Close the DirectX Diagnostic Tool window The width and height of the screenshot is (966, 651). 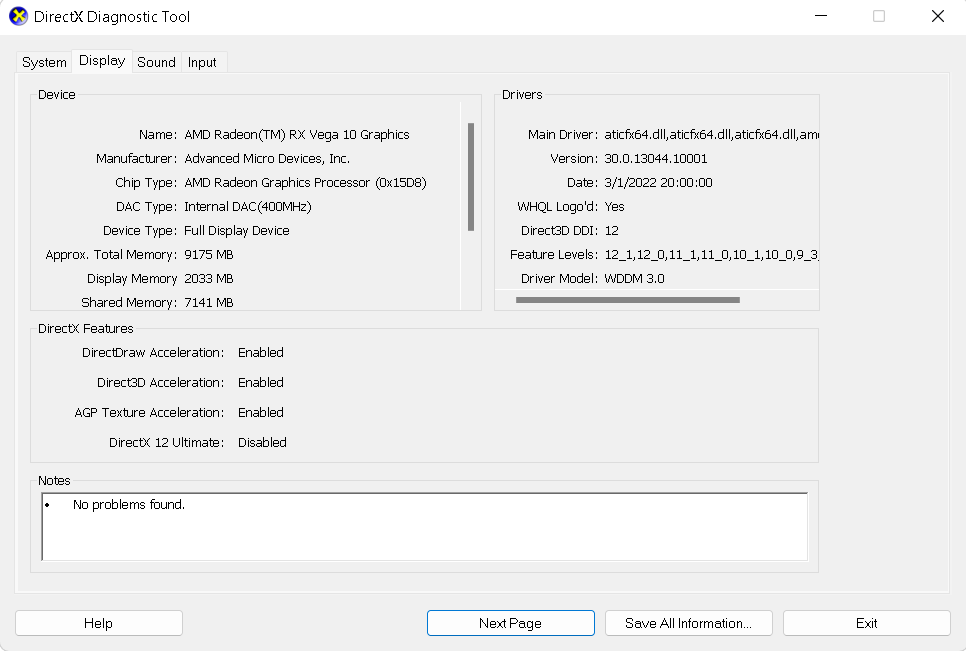click(x=937, y=16)
